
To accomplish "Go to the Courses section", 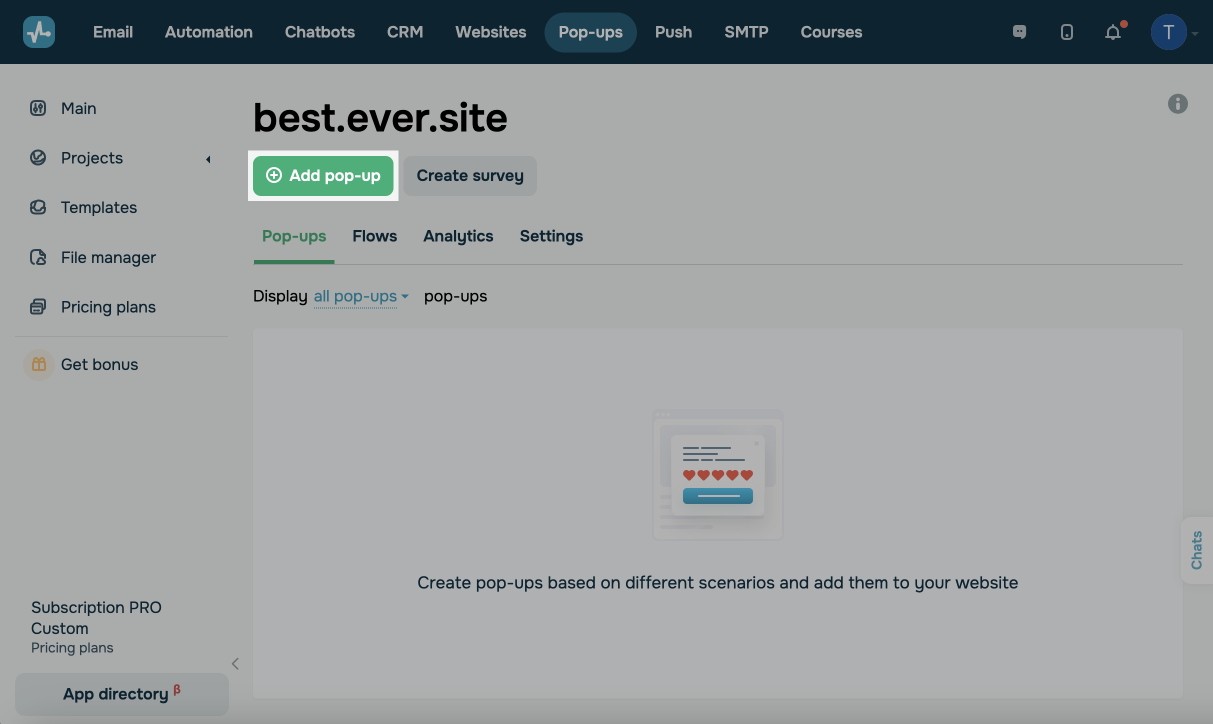I will click(831, 32).
